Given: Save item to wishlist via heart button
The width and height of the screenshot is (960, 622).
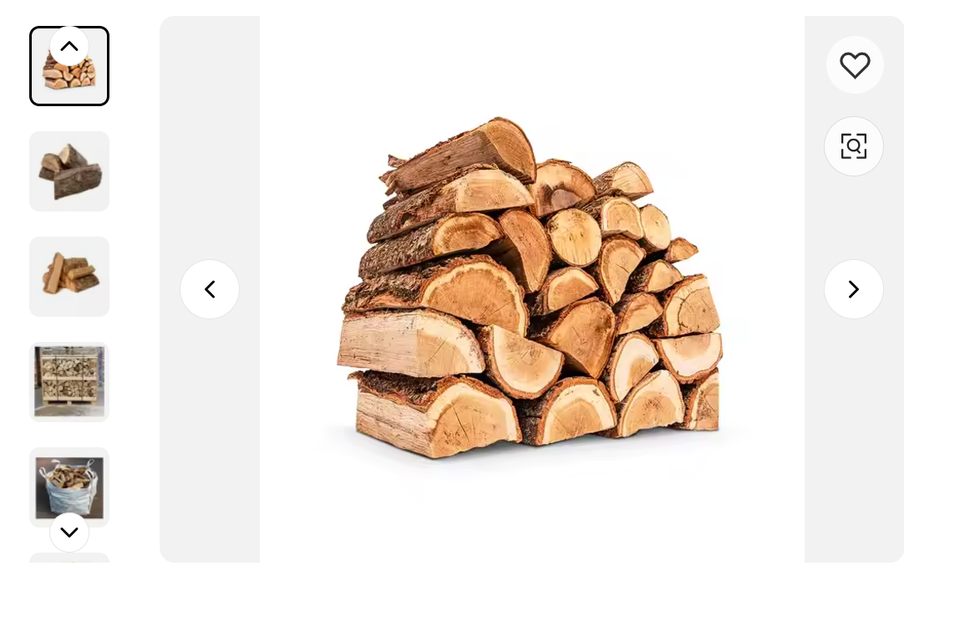Looking at the screenshot, I should pyautogui.click(x=854, y=65).
